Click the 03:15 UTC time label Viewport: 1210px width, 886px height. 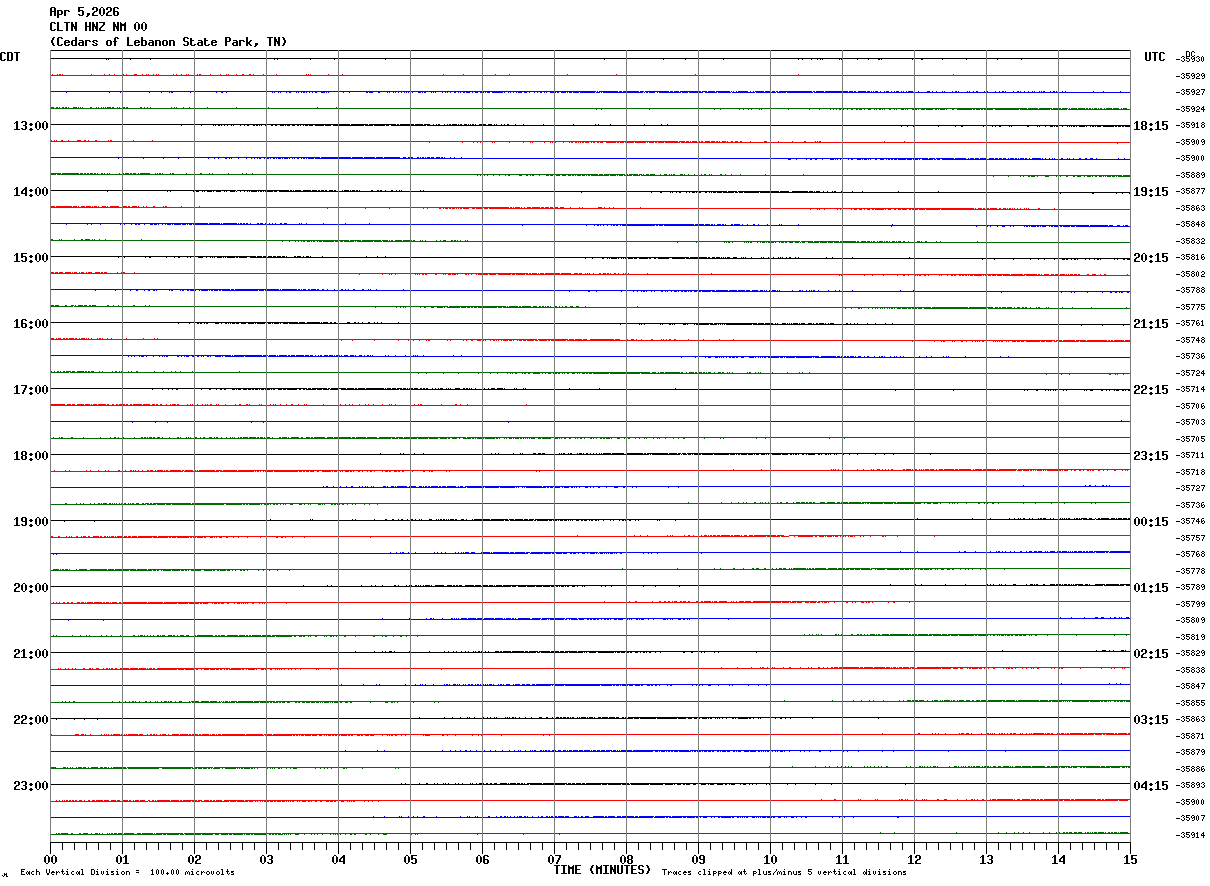click(x=1151, y=720)
